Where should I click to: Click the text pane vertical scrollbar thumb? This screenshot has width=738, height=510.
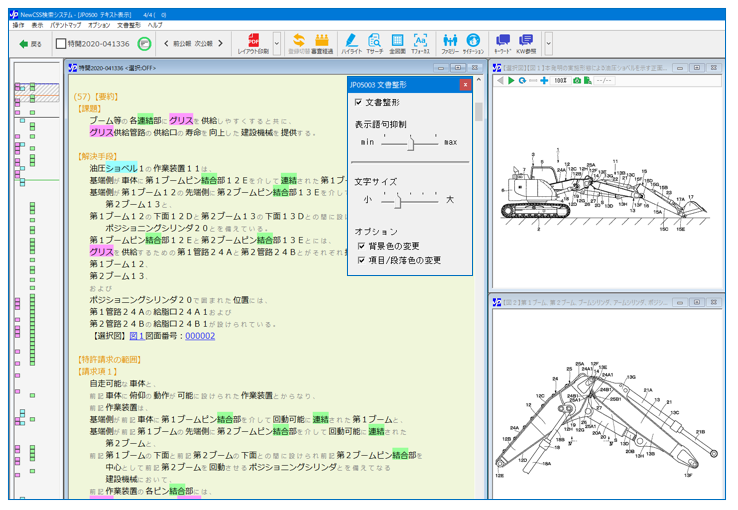pos(479,112)
